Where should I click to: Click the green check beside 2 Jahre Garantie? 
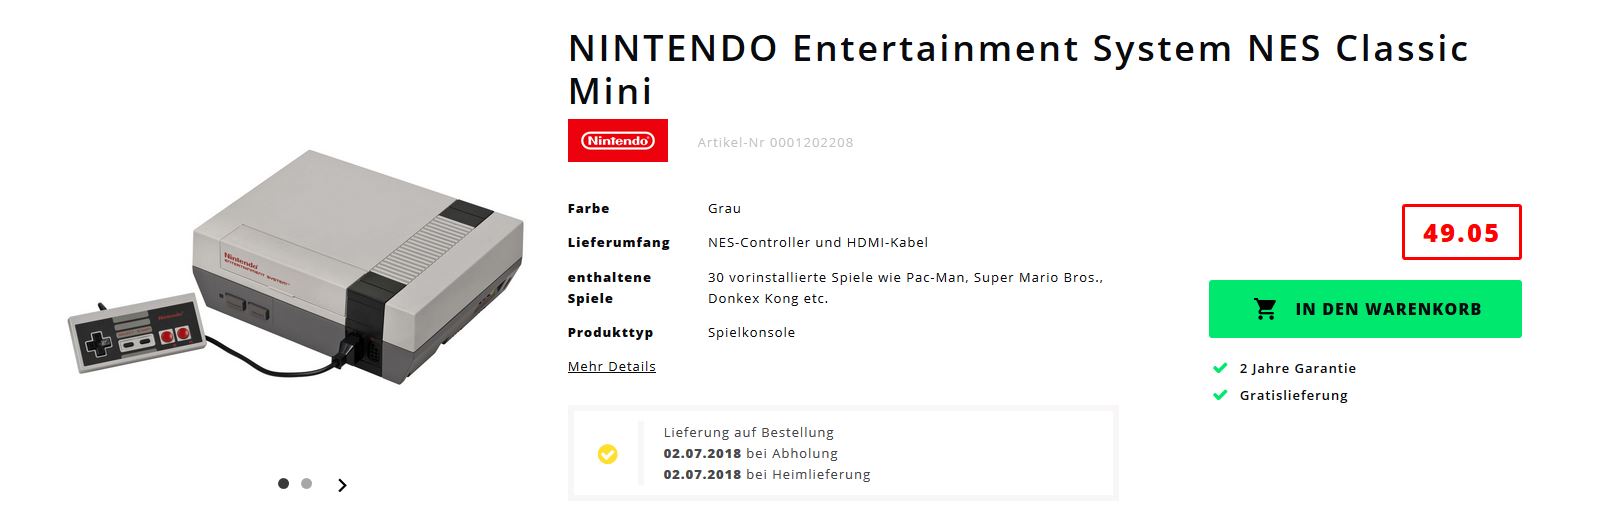point(1220,368)
